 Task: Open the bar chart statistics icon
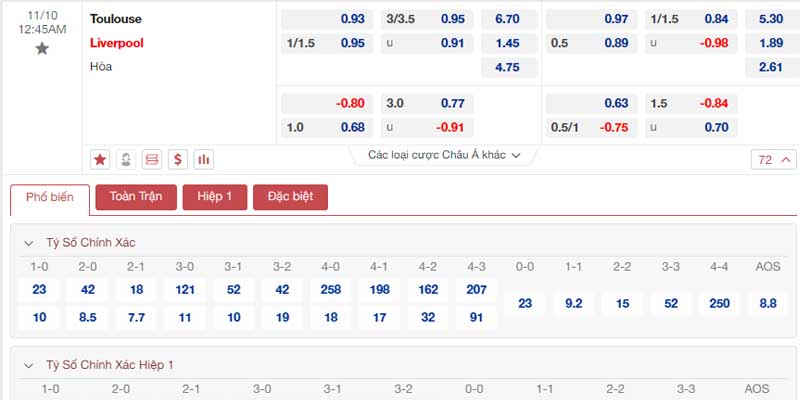(x=204, y=160)
